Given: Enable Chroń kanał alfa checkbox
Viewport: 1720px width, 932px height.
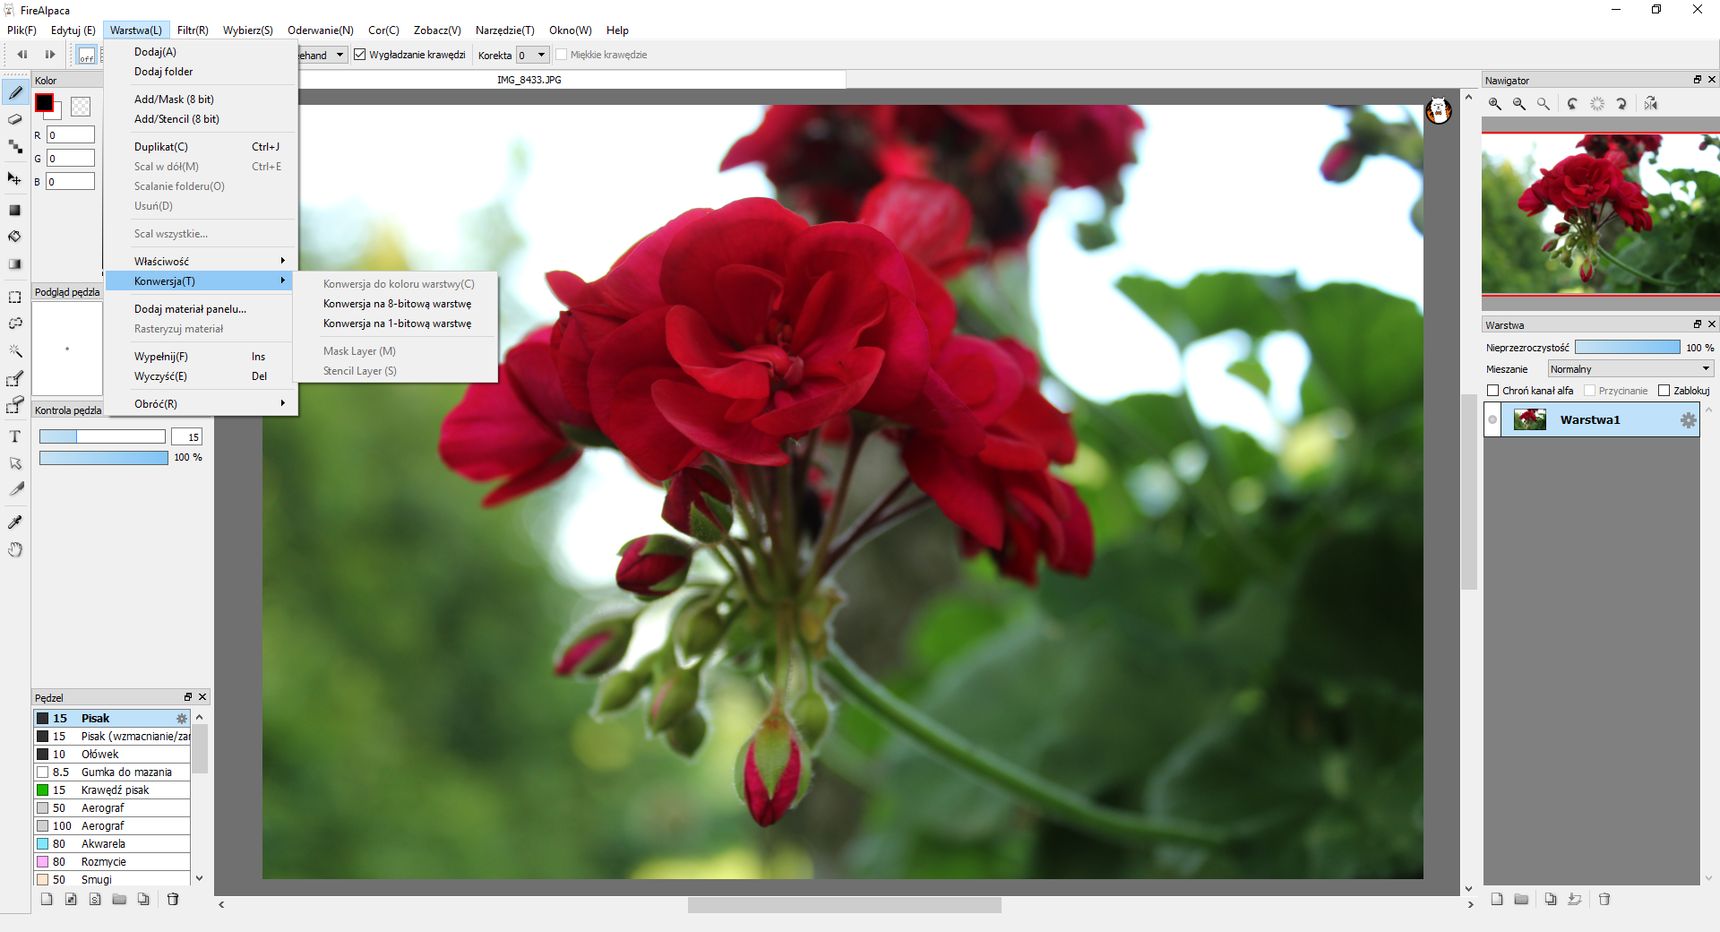Looking at the screenshot, I should pyautogui.click(x=1493, y=391).
